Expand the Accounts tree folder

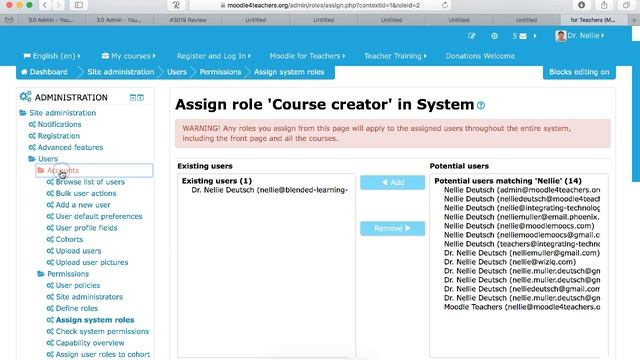point(41,170)
